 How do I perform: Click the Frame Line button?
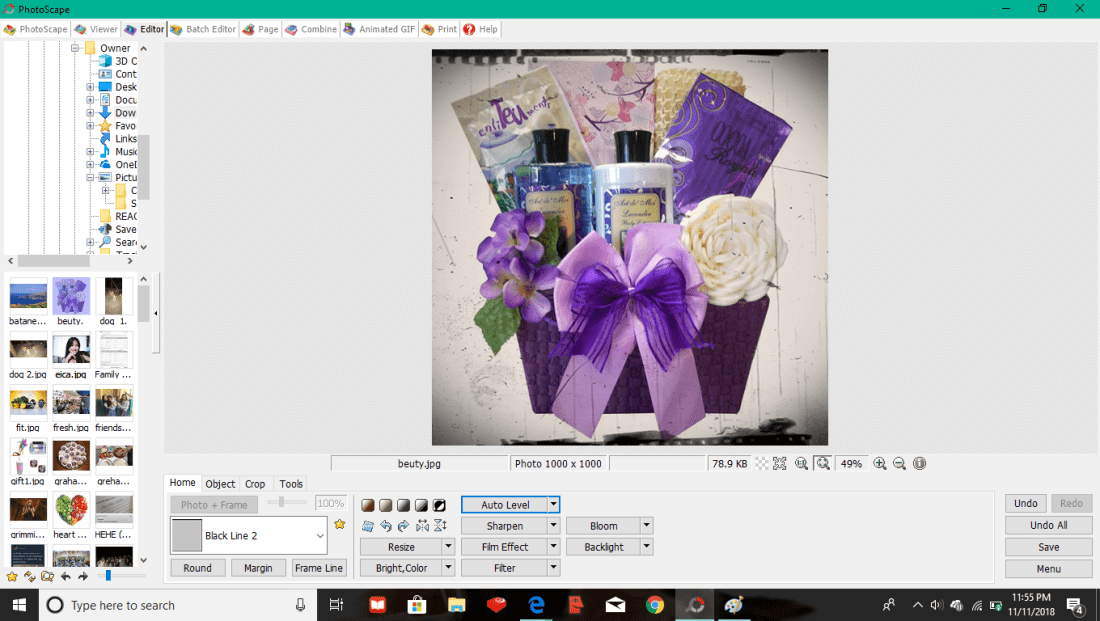[319, 568]
